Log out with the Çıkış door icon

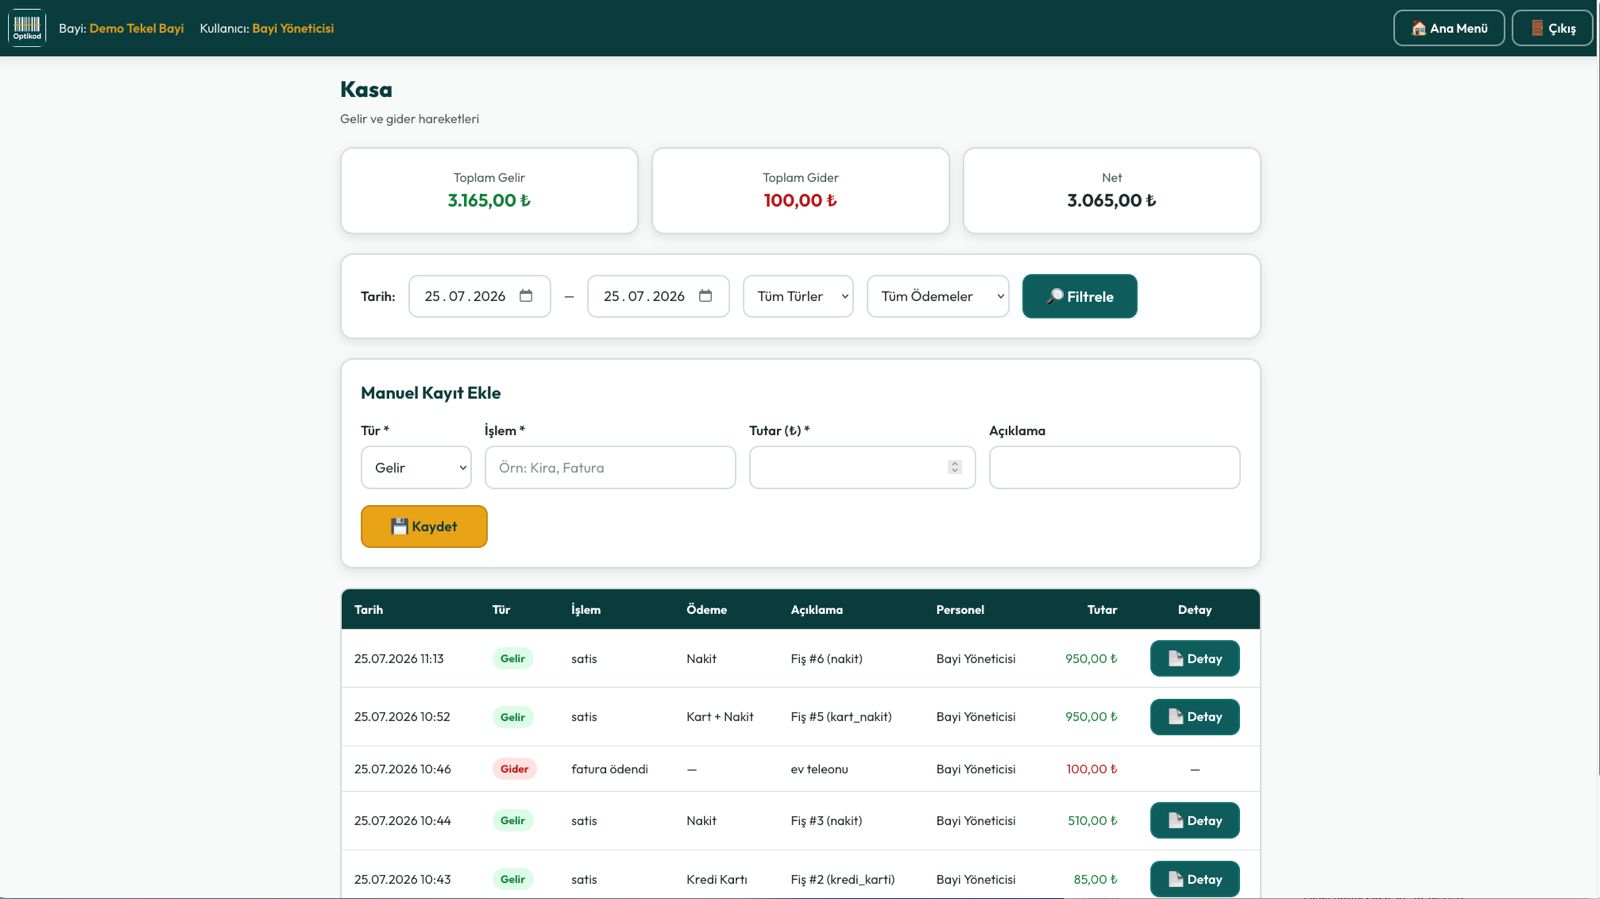coord(1552,28)
